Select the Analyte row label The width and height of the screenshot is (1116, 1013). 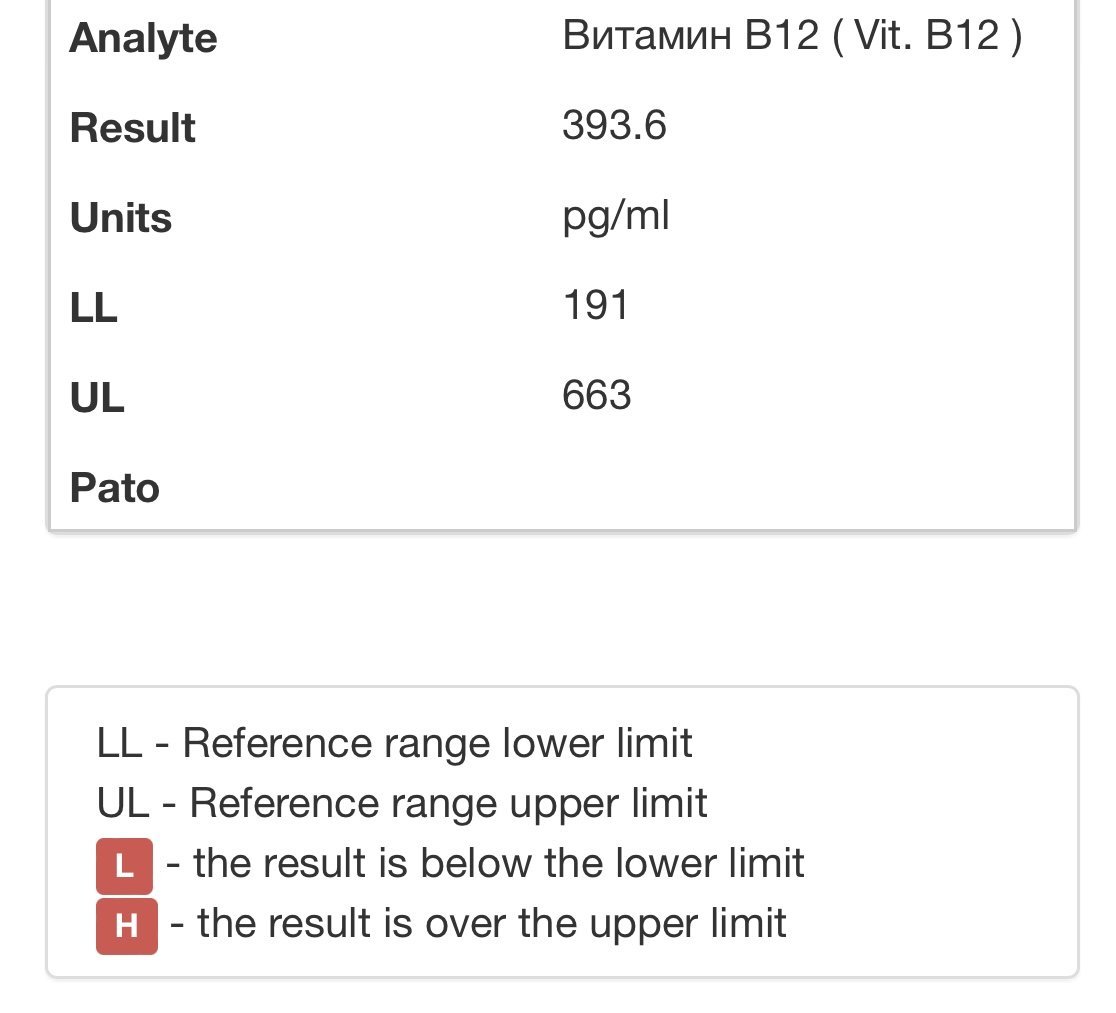(x=143, y=39)
